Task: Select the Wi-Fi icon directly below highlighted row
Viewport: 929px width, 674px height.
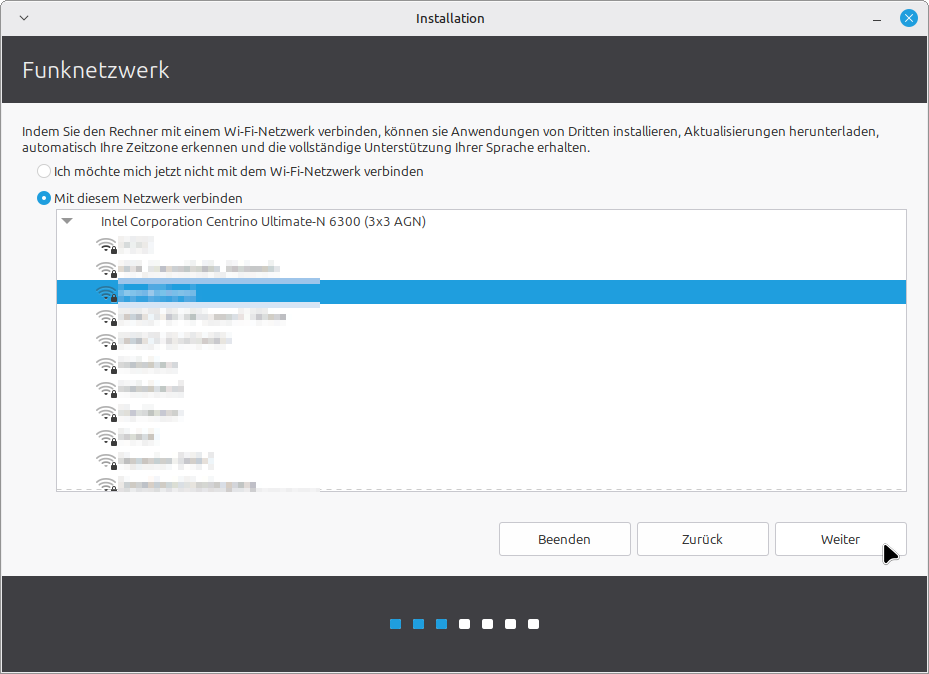Action: (106, 317)
